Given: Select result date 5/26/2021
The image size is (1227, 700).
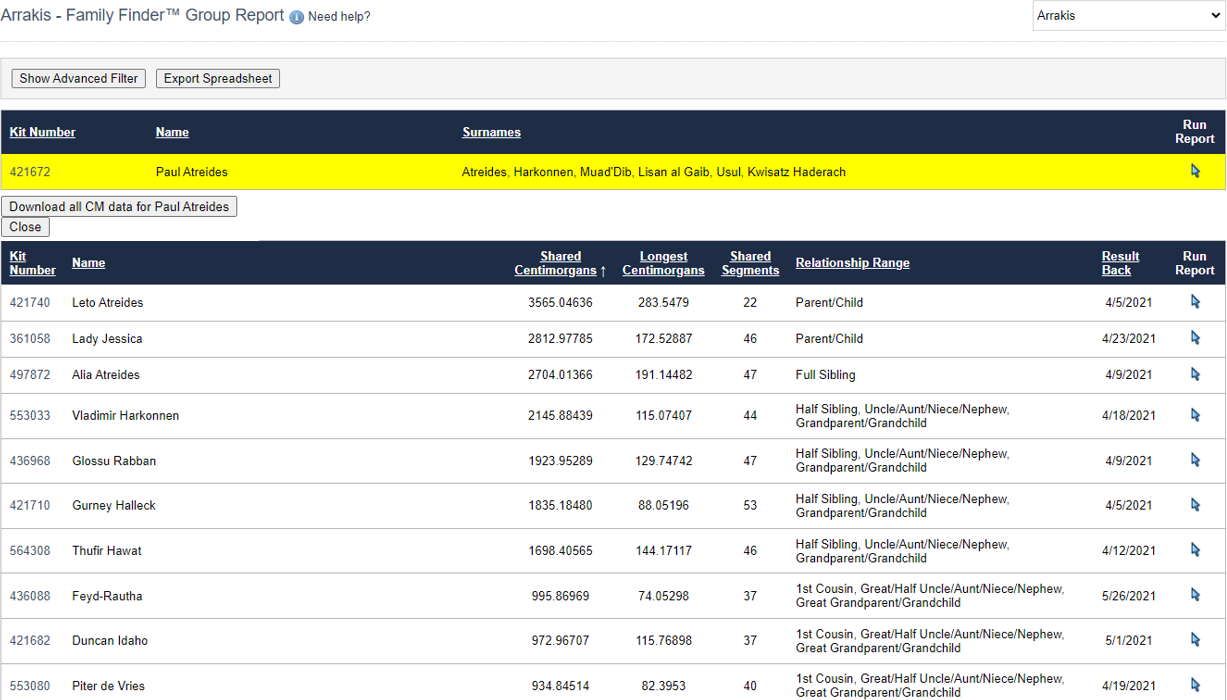Looking at the screenshot, I should pyautogui.click(x=1129, y=596).
